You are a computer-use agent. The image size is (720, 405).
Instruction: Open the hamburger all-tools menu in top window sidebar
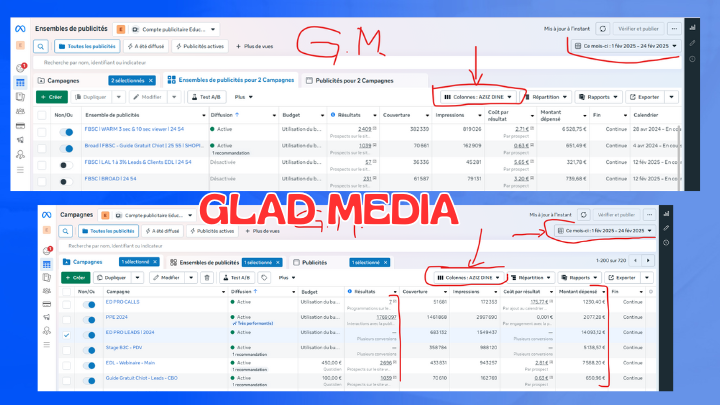click(x=20, y=170)
